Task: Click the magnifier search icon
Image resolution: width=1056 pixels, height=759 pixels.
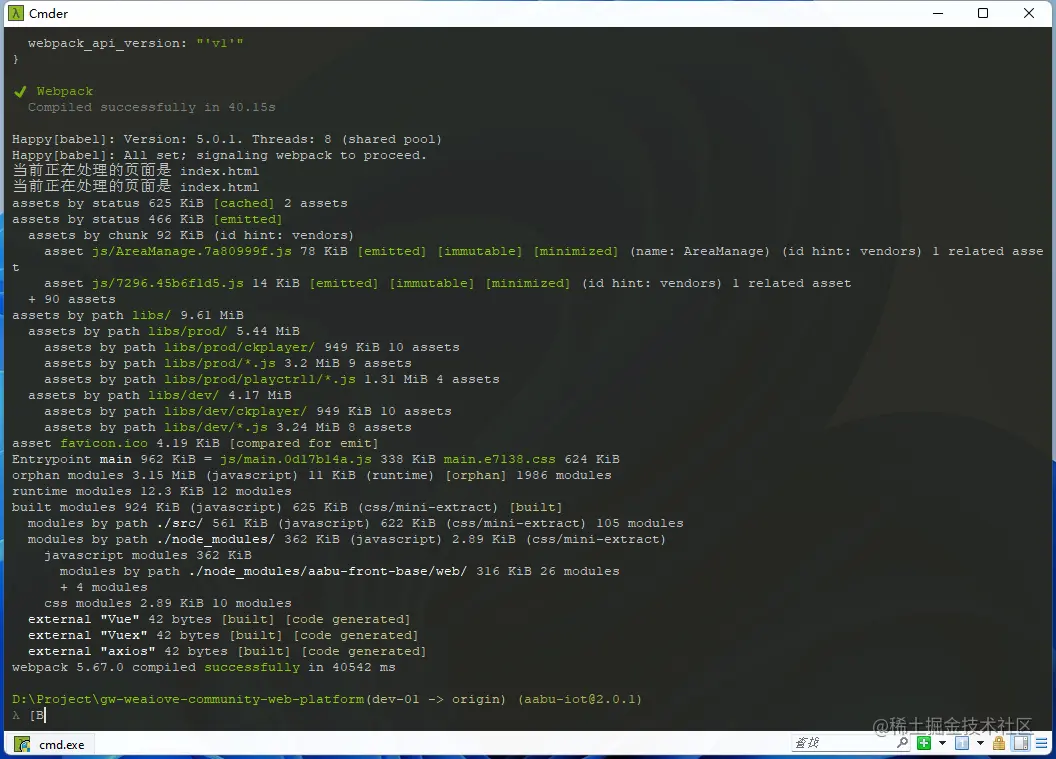Action: (902, 742)
